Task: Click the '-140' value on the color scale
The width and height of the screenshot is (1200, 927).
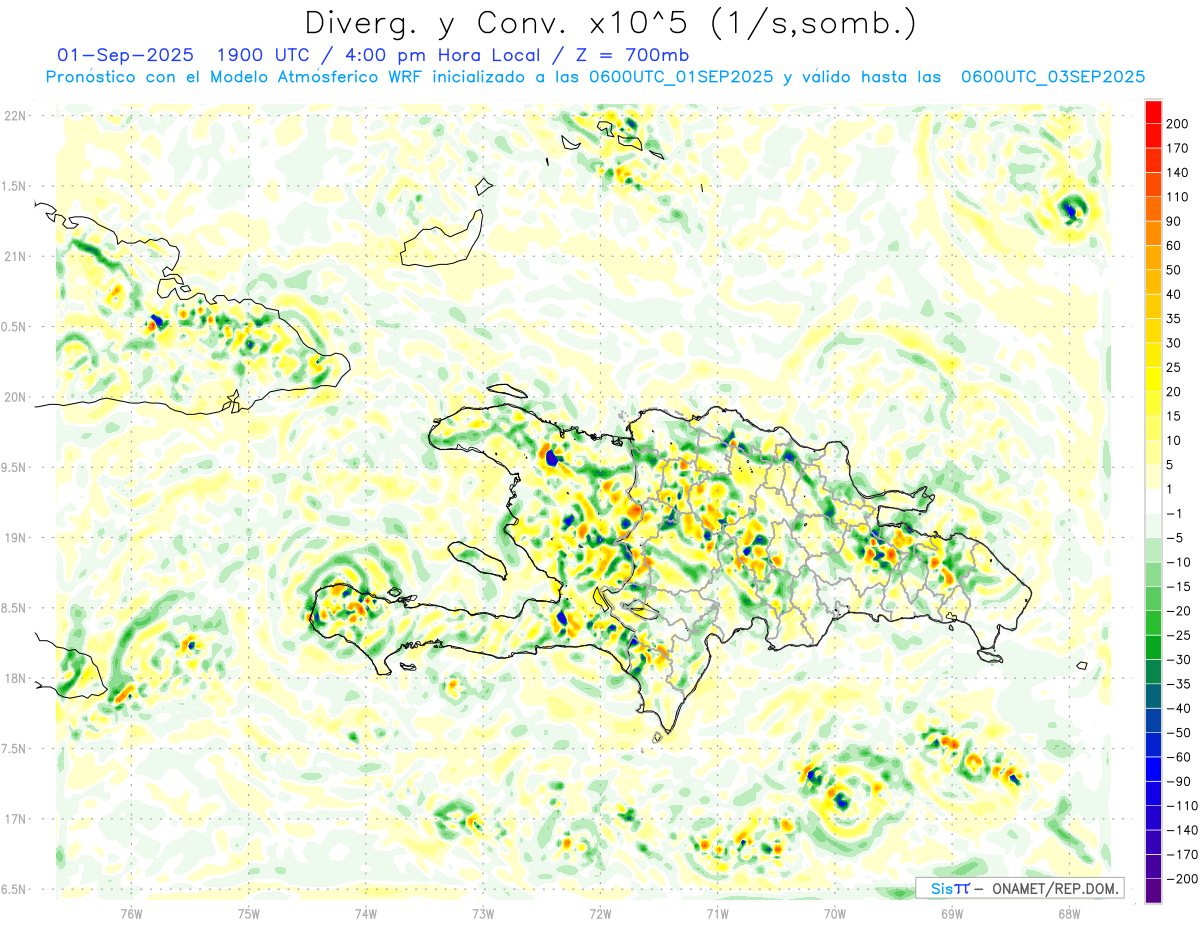Action: click(x=1181, y=831)
